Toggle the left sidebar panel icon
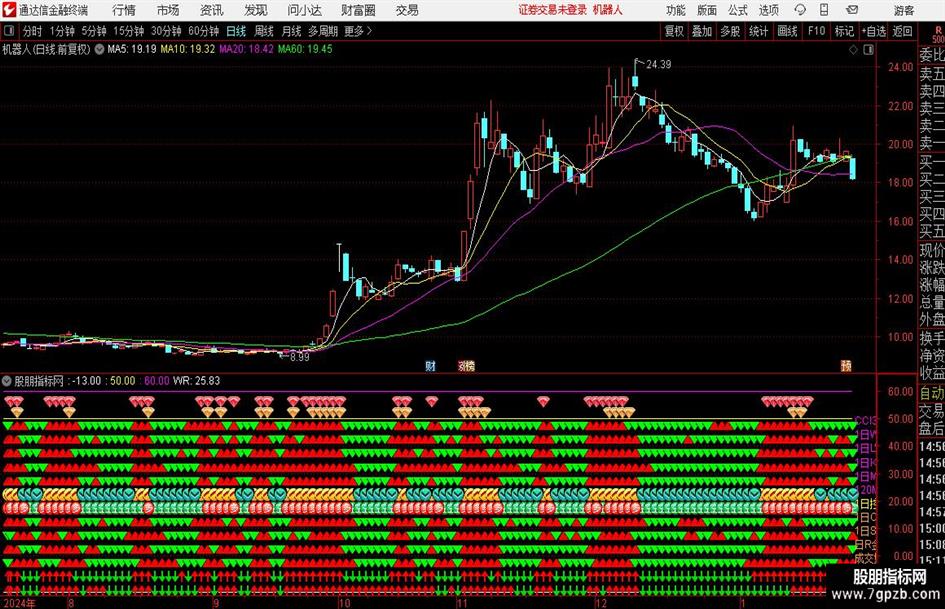Viewport: 945px width, 609px height. tap(8, 31)
